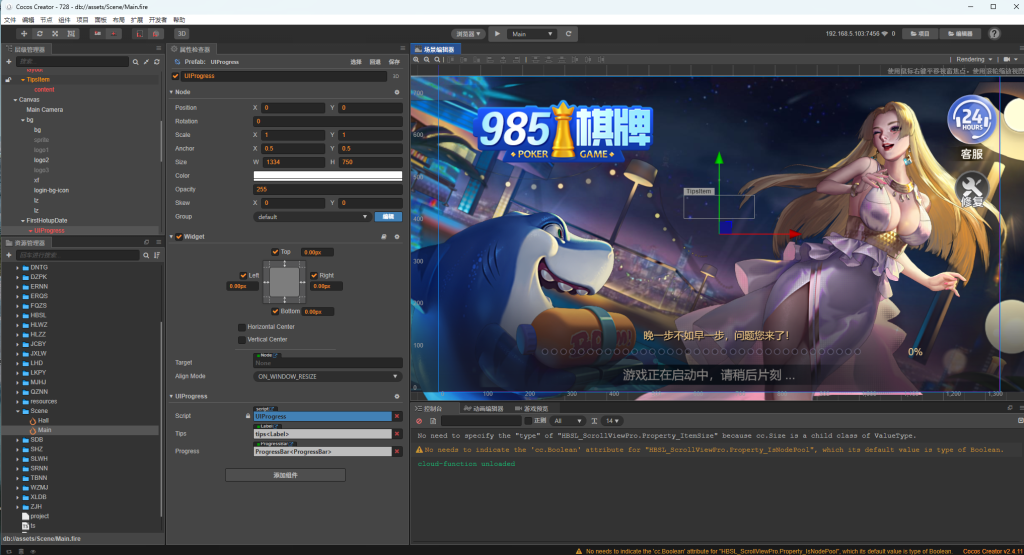
Task: Toggle the UIProgress node active checkbox
Action: click(x=176, y=76)
